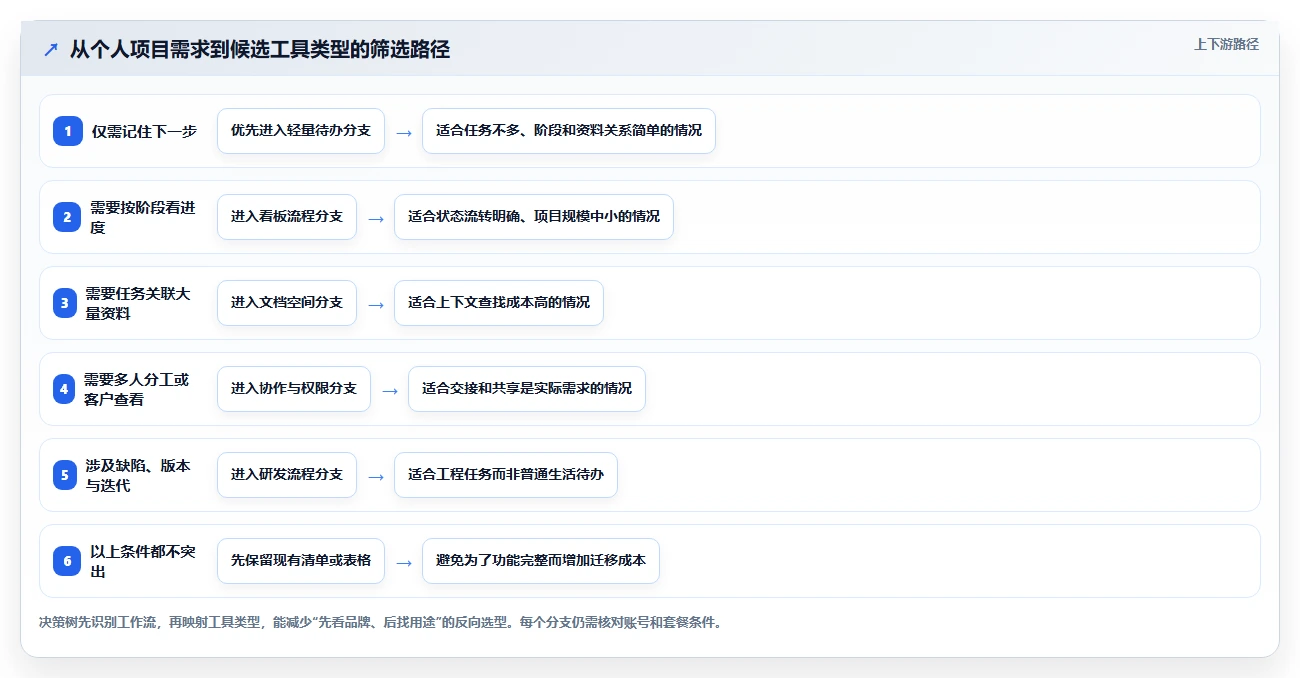
Task: Click the 进入看板流程分支 chip
Action: pos(287,217)
